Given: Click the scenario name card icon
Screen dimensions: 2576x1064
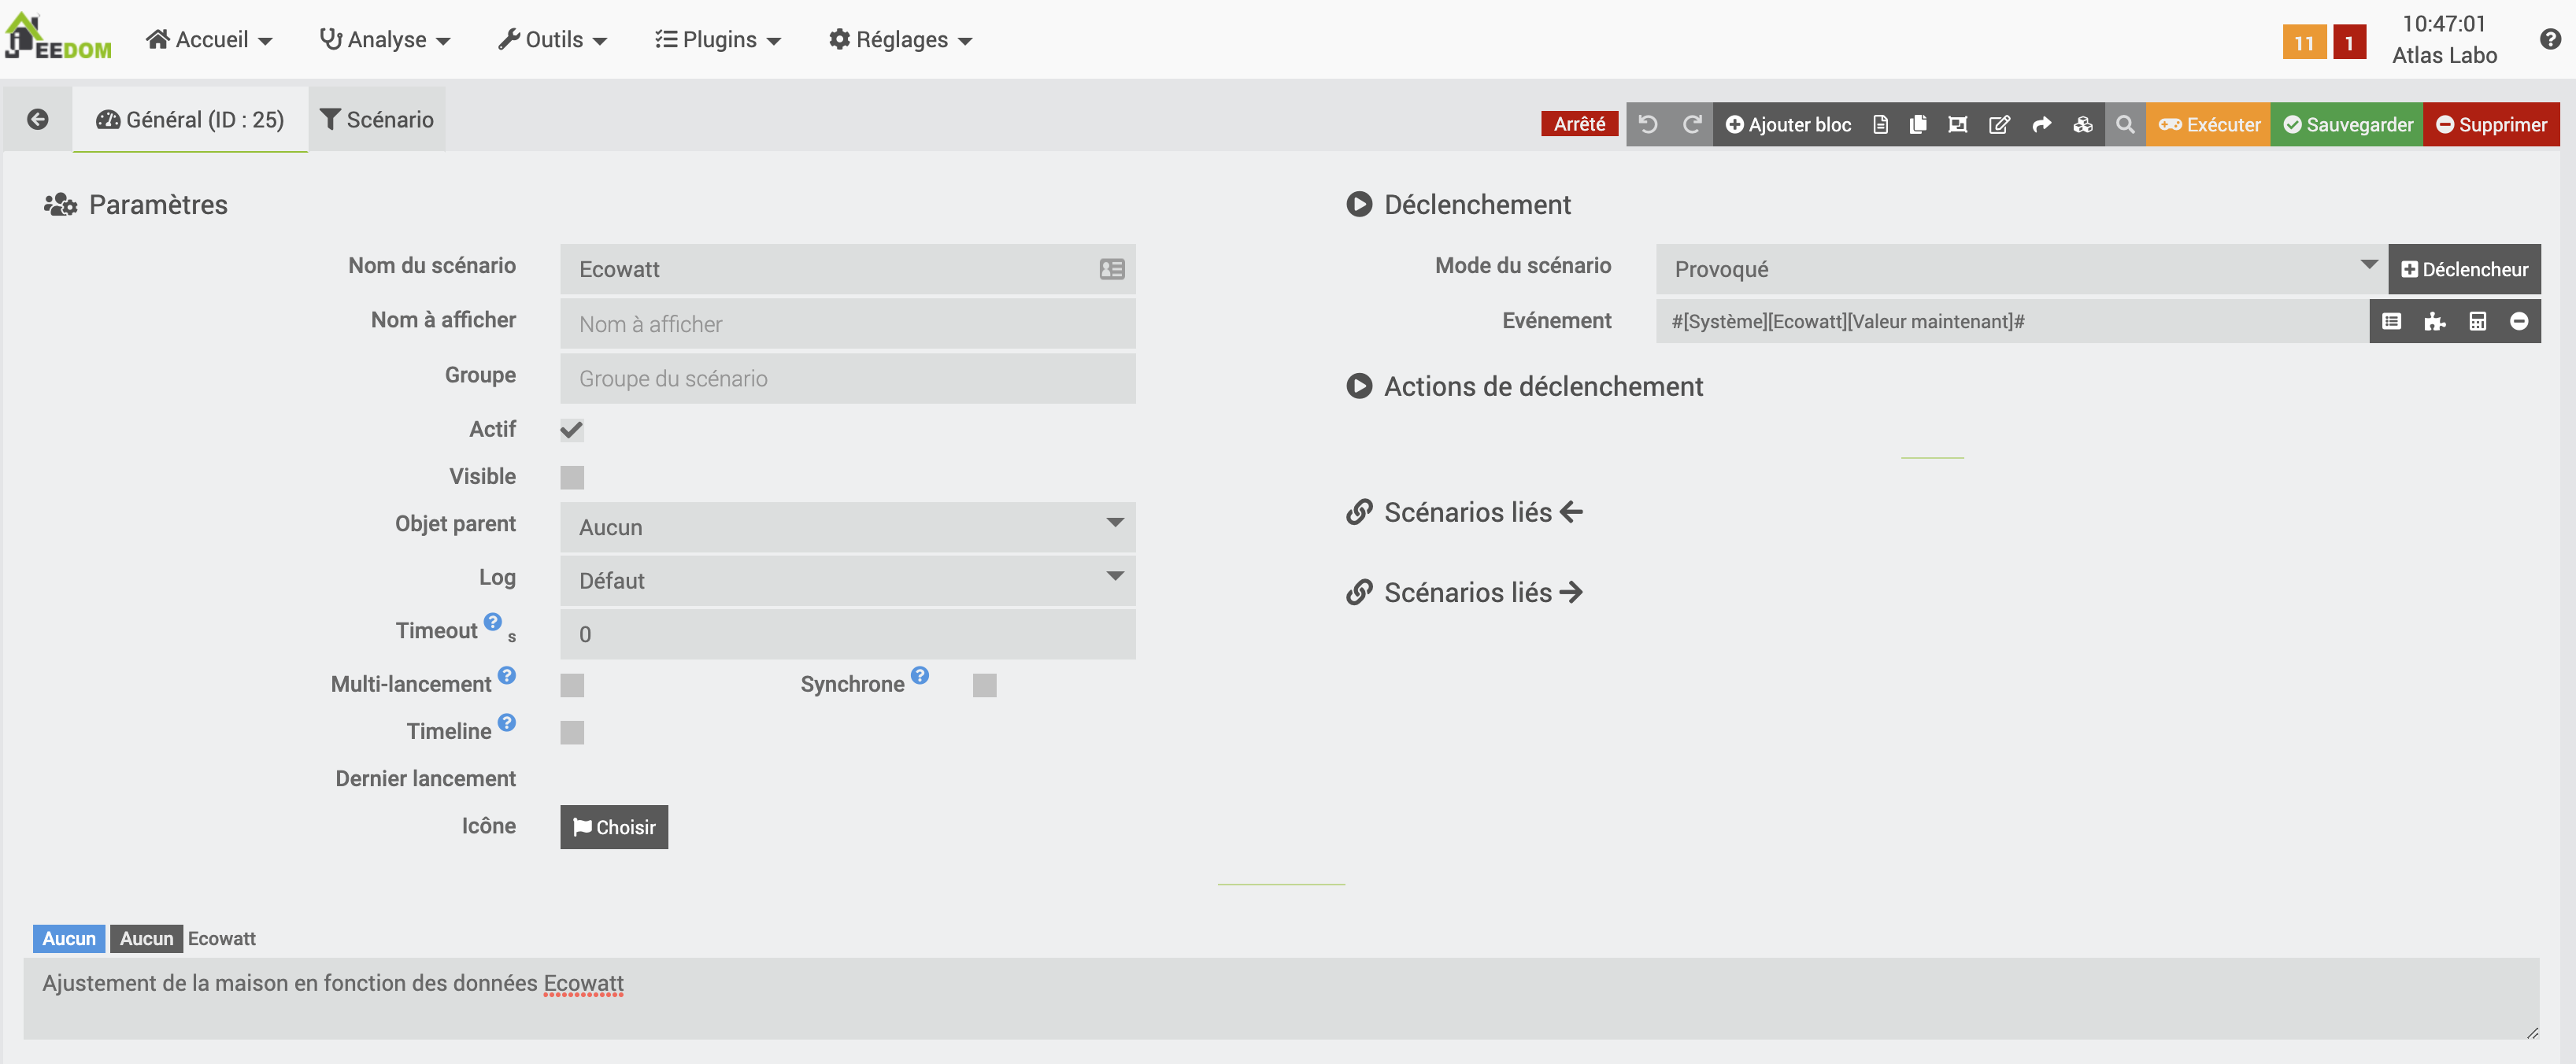Looking at the screenshot, I should pos(1112,269).
